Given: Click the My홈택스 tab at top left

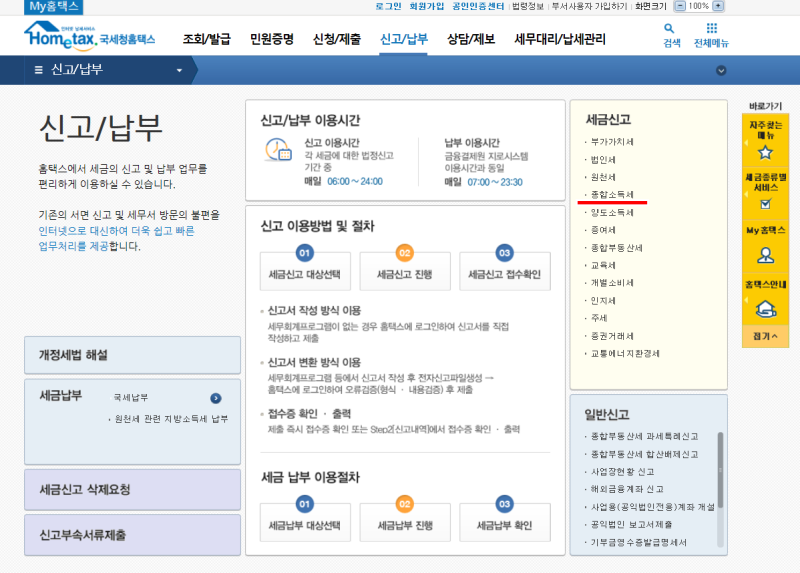Looking at the screenshot, I should pyautogui.click(x=53, y=7).
